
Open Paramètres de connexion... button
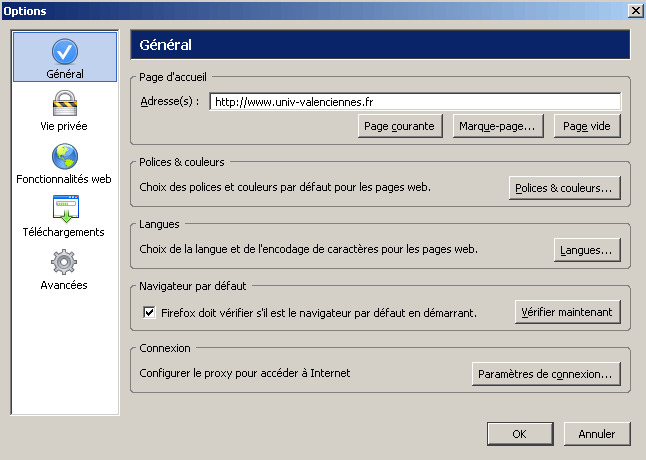coord(545,374)
